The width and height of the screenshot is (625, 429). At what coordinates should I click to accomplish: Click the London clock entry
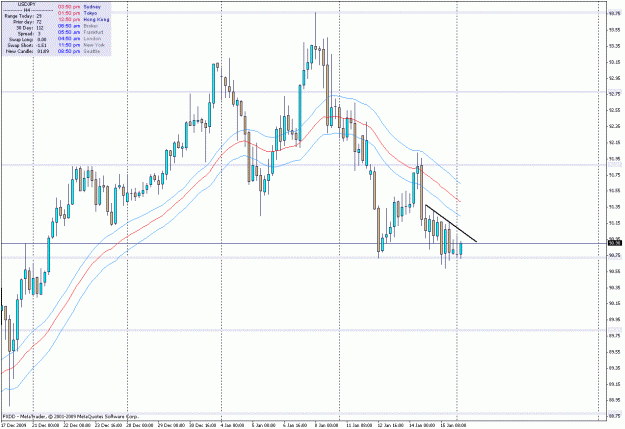[x=79, y=39]
